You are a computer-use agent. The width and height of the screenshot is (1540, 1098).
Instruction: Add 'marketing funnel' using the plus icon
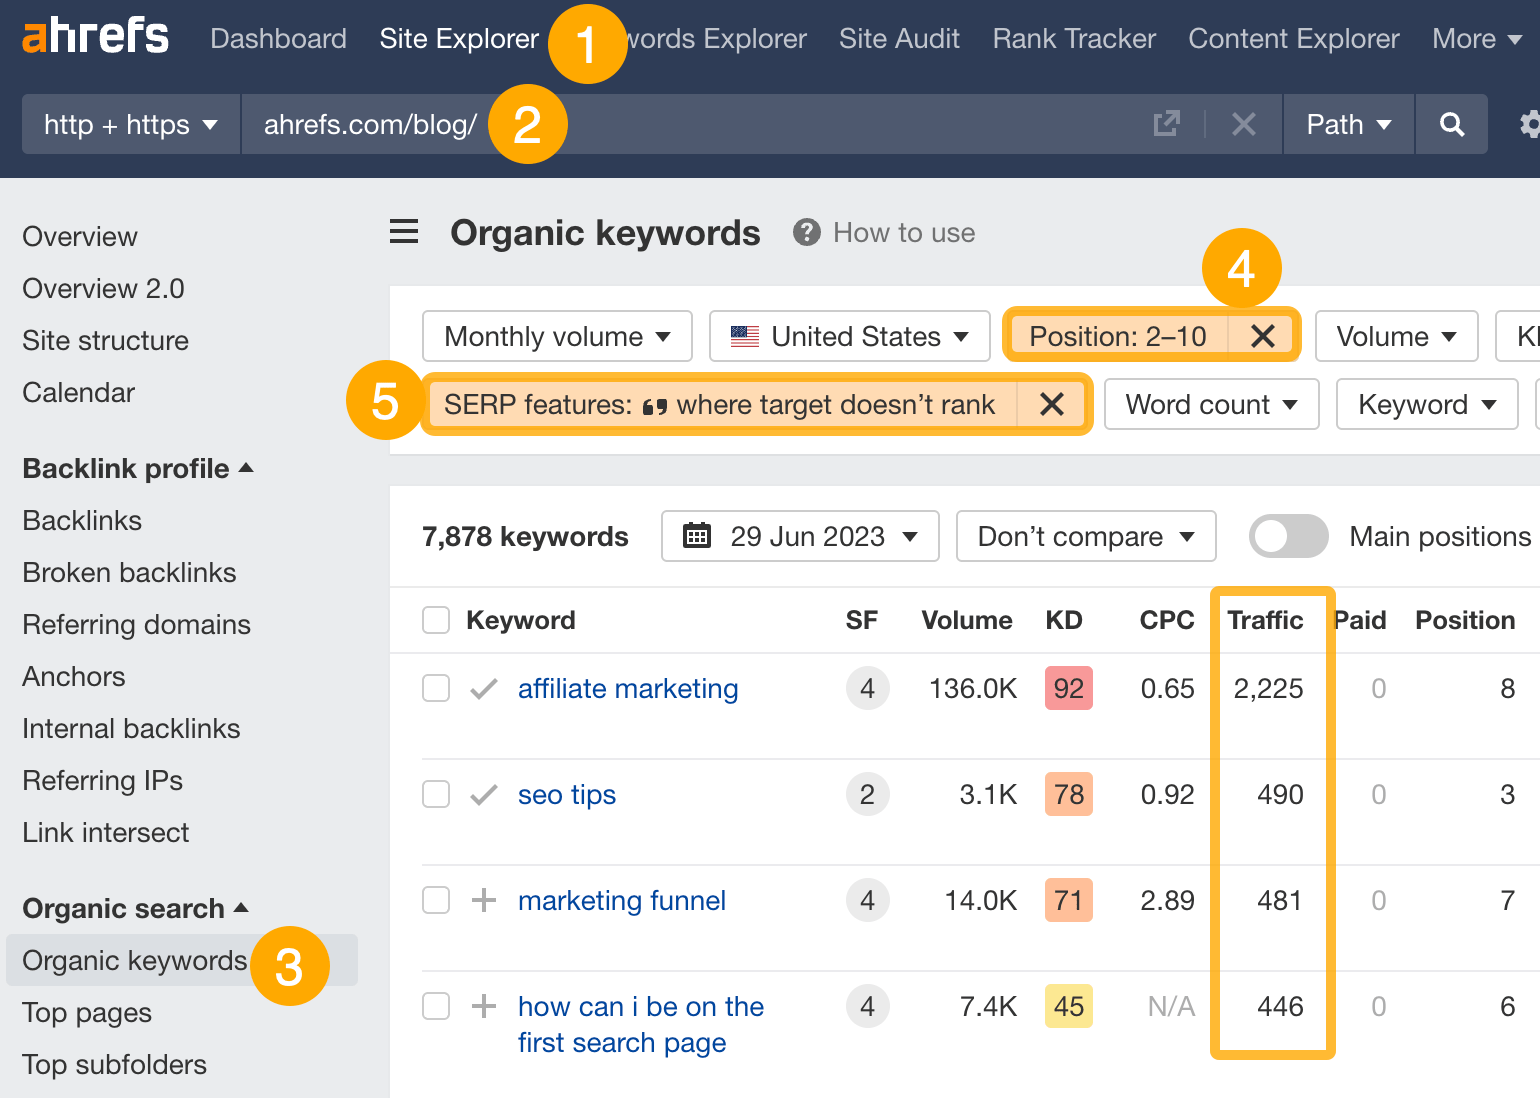[483, 900]
